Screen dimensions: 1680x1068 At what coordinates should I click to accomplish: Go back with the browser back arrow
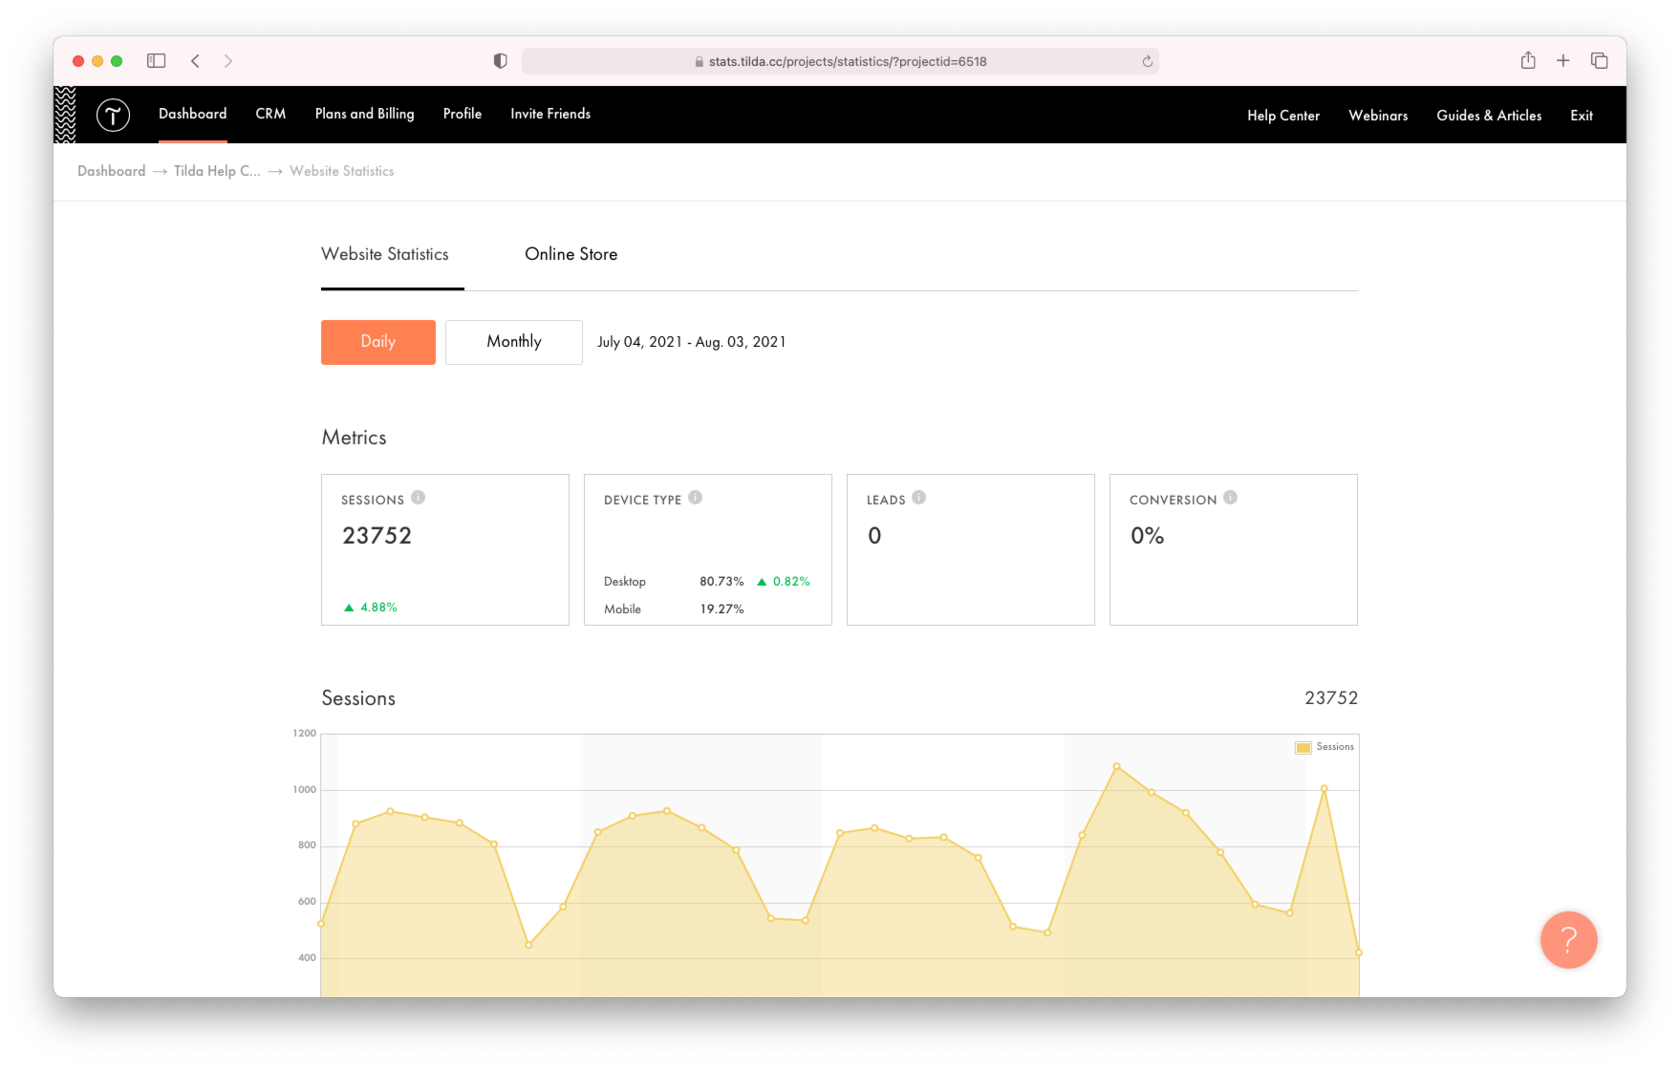pyautogui.click(x=196, y=61)
